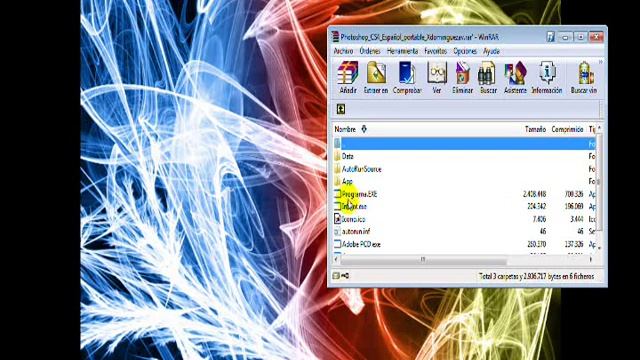Open the Herramientas menu
640x360 pixels.
coord(402,51)
